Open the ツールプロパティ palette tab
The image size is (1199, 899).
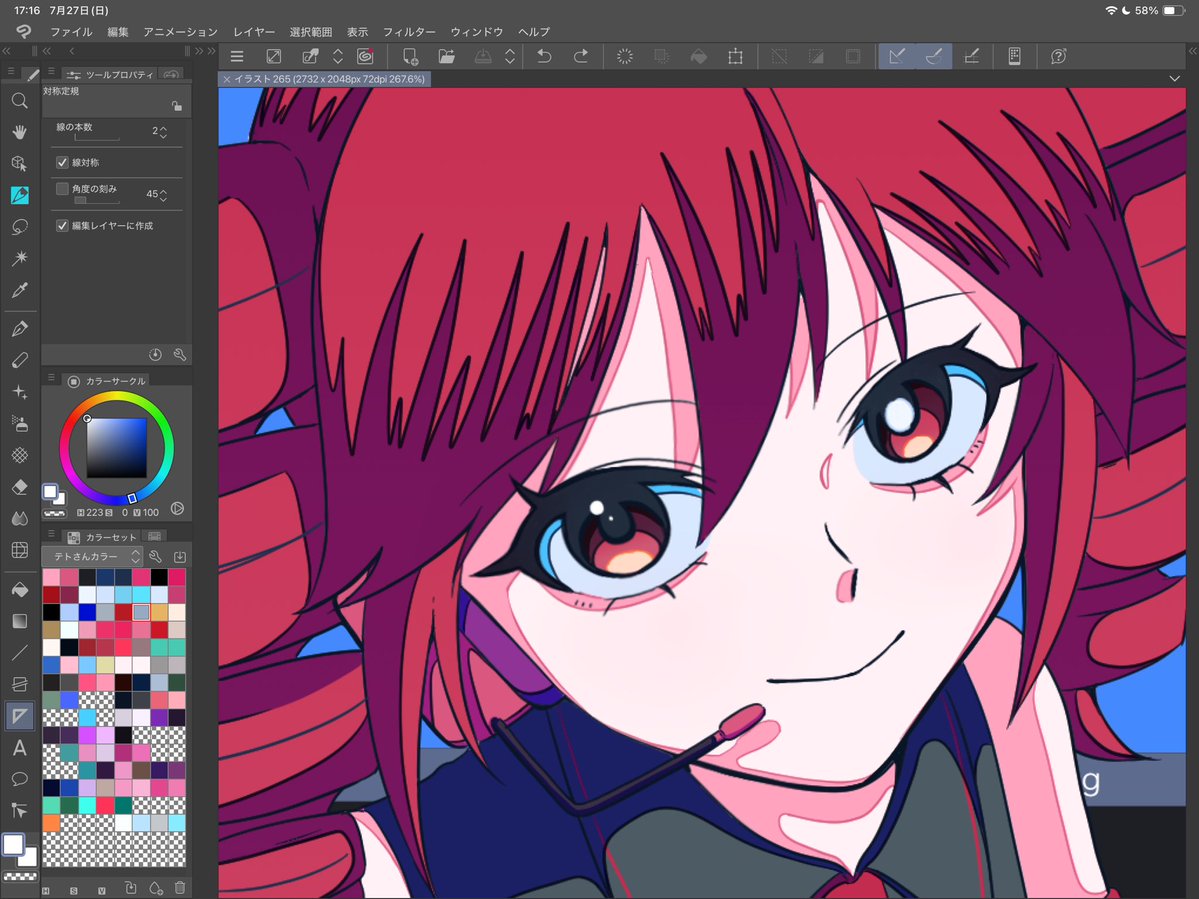coord(111,74)
